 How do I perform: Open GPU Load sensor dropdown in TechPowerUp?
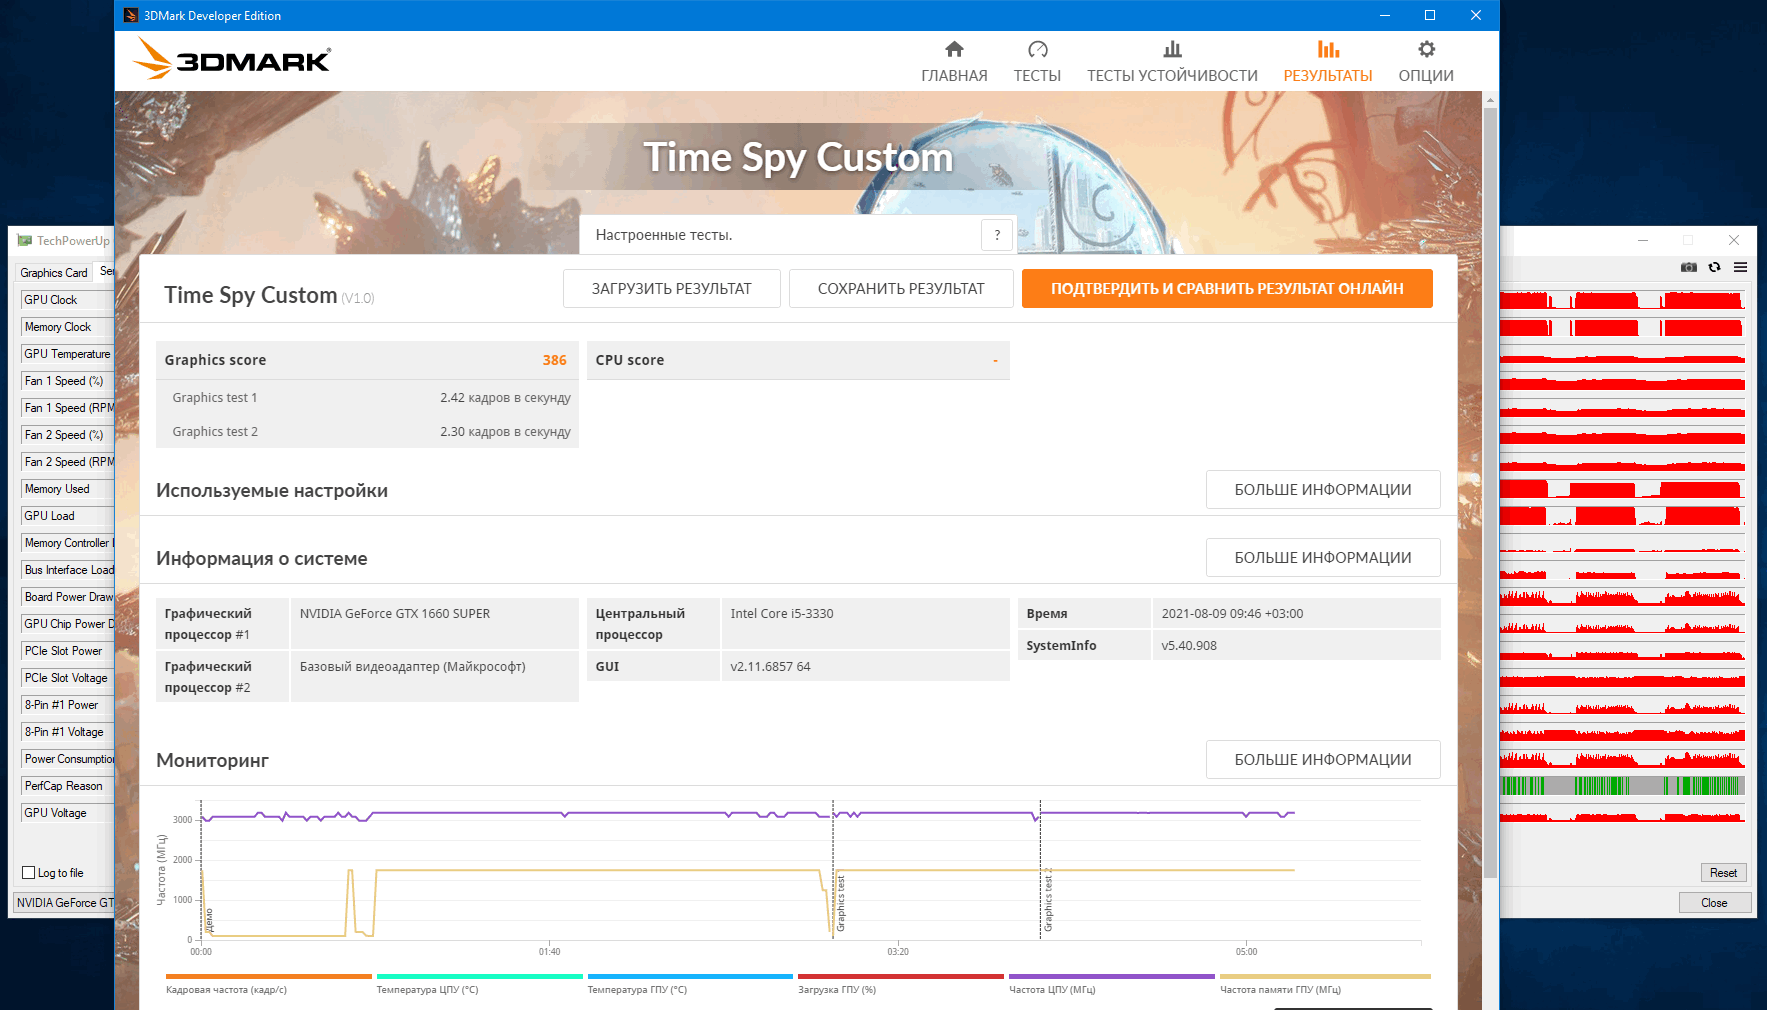point(67,516)
